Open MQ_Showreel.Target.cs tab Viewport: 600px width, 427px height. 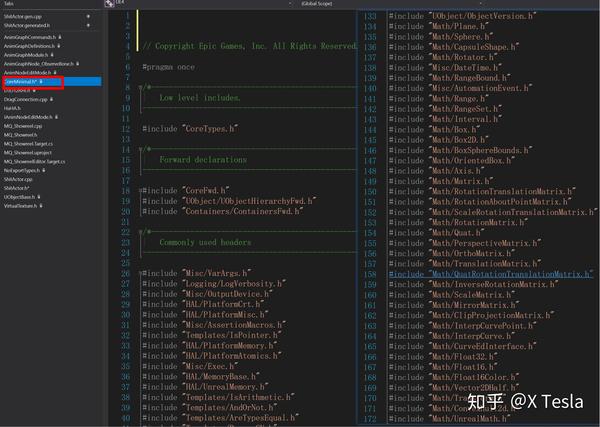(x=28, y=143)
